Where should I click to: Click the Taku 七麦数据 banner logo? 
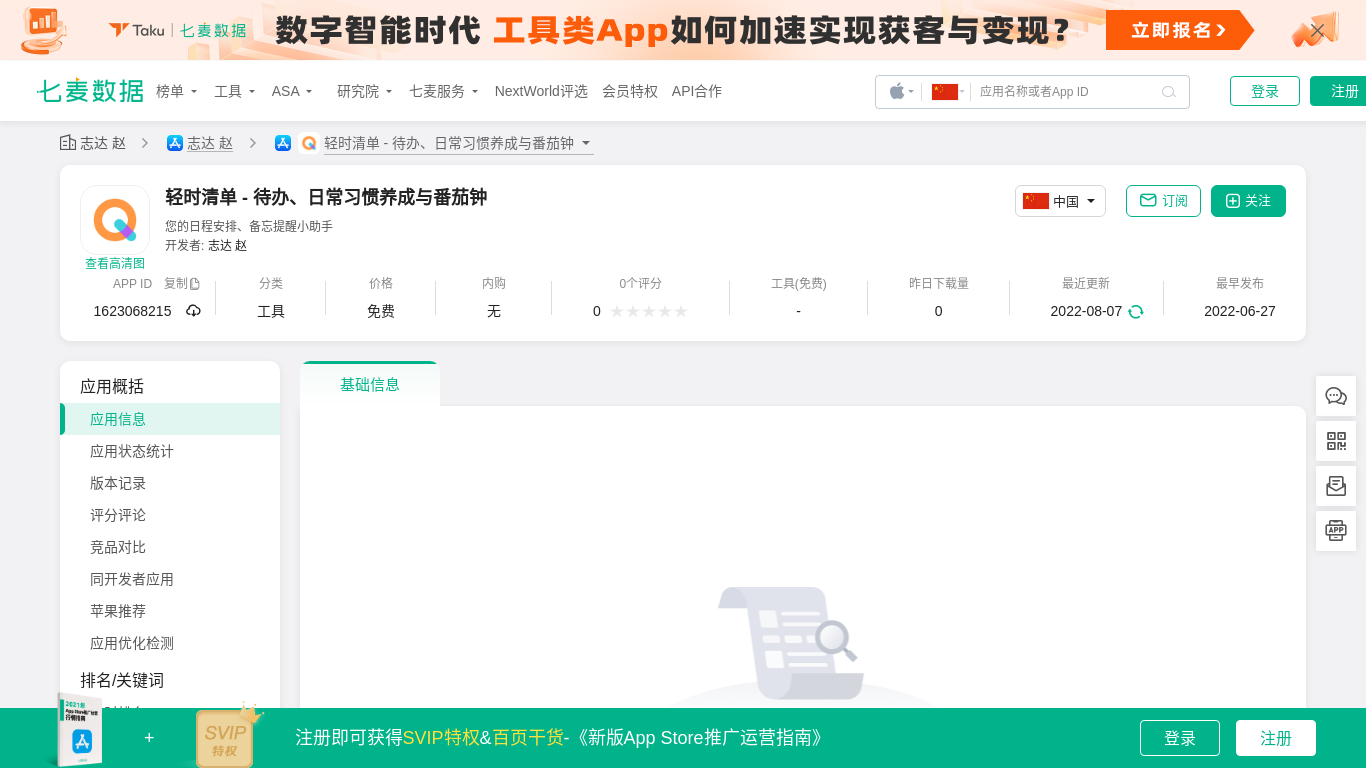(x=178, y=30)
